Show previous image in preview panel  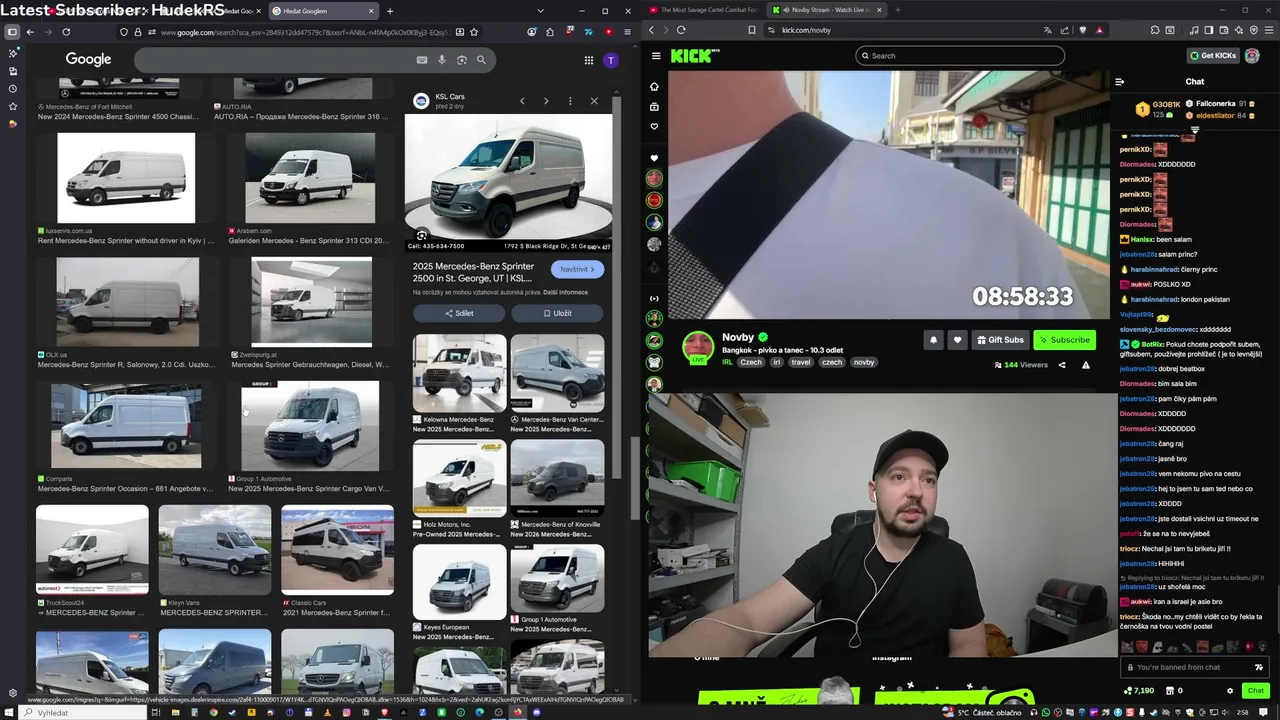(522, 101)
